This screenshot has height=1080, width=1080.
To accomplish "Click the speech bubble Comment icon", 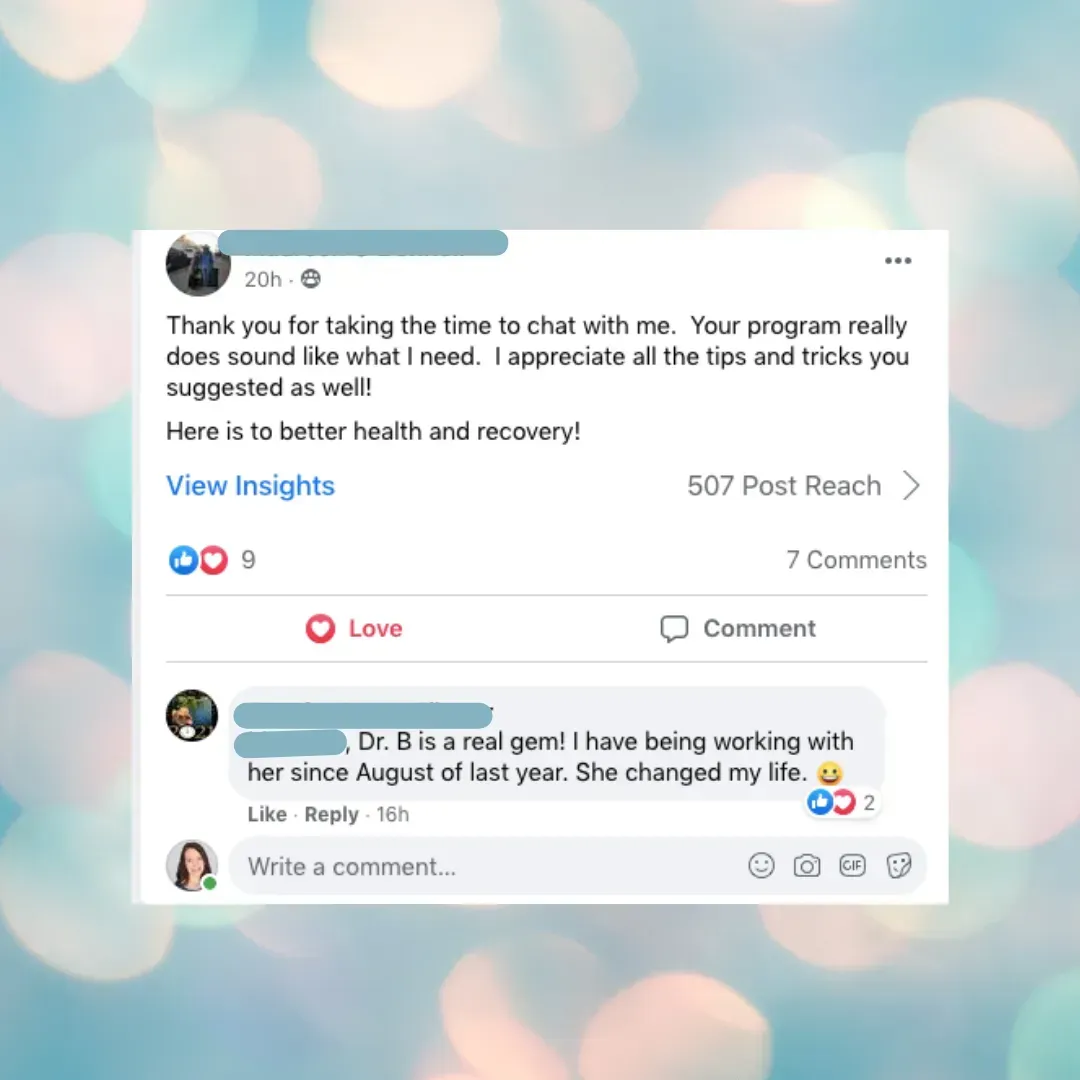I will tap(674, 628).
